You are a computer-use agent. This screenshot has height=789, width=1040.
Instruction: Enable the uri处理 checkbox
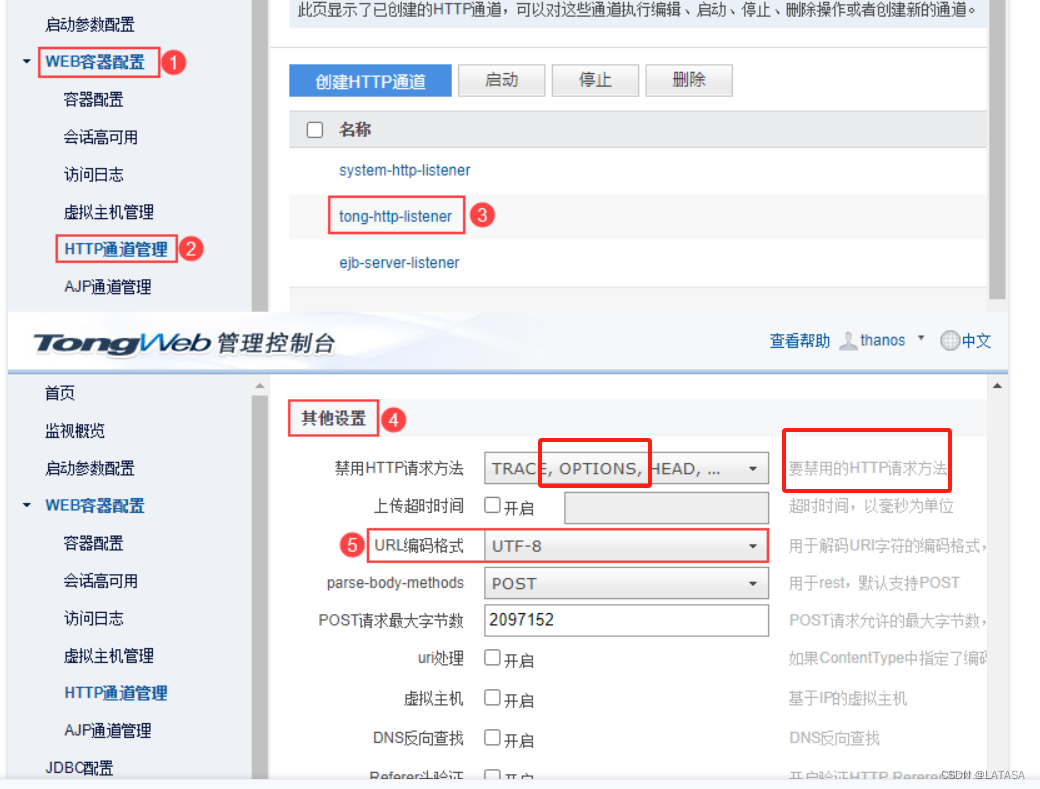(492, 658)
